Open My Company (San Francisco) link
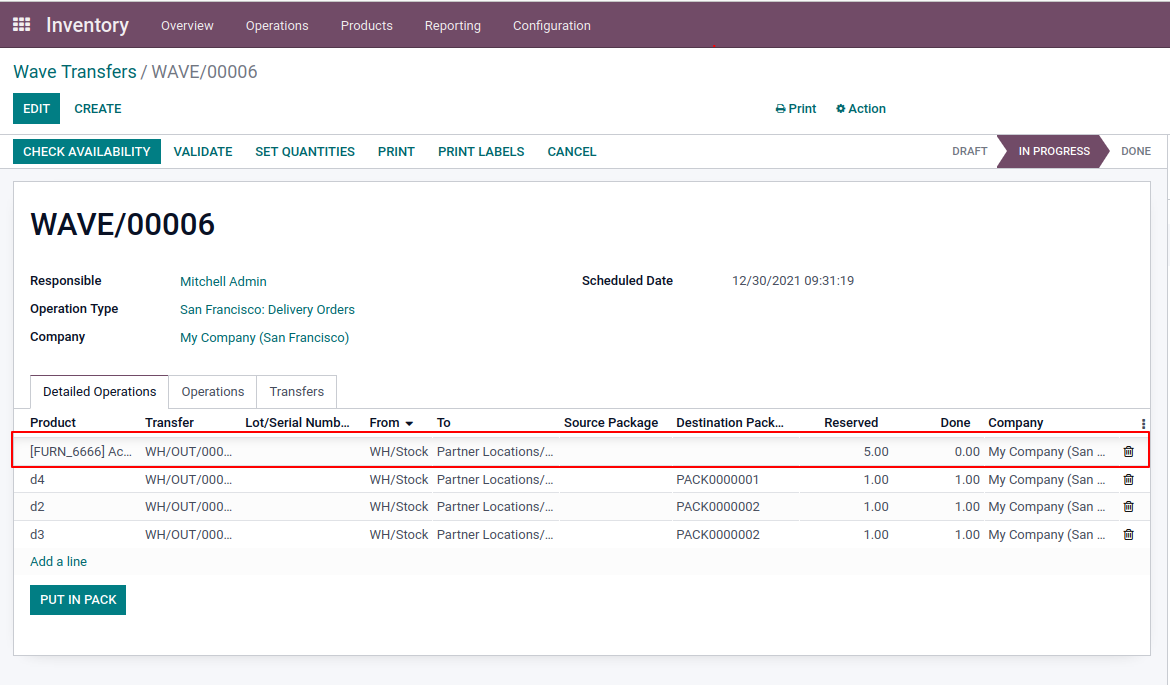The image size is (1170, 685). click(x=264, y=337)
